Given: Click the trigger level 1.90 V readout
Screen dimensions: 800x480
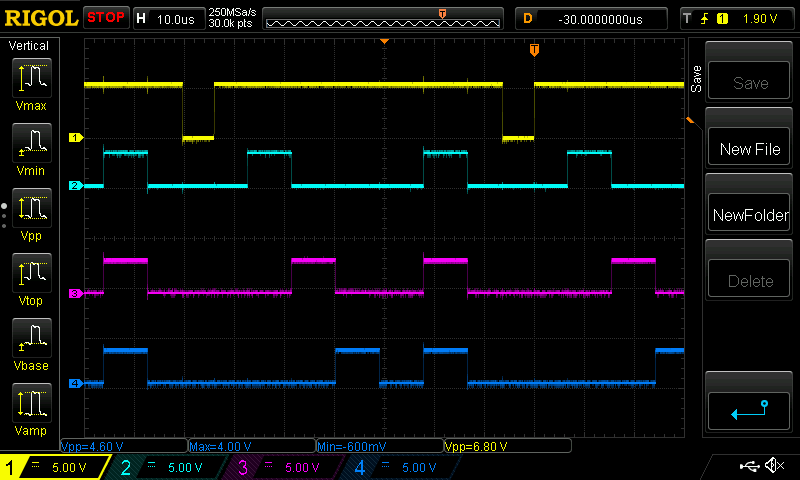Looking at the screenshot, I should click(x=760, y=19).
